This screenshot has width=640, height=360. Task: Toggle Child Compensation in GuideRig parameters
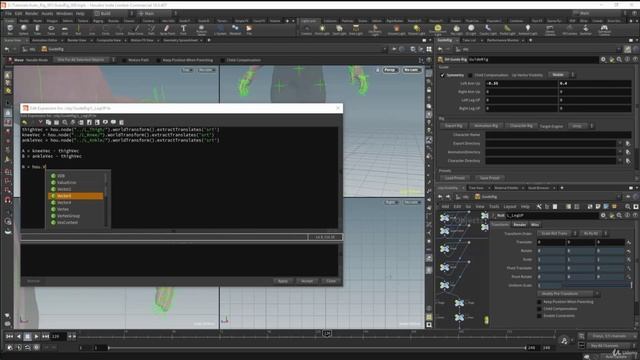pyautogui.click(x=471, y=75)
